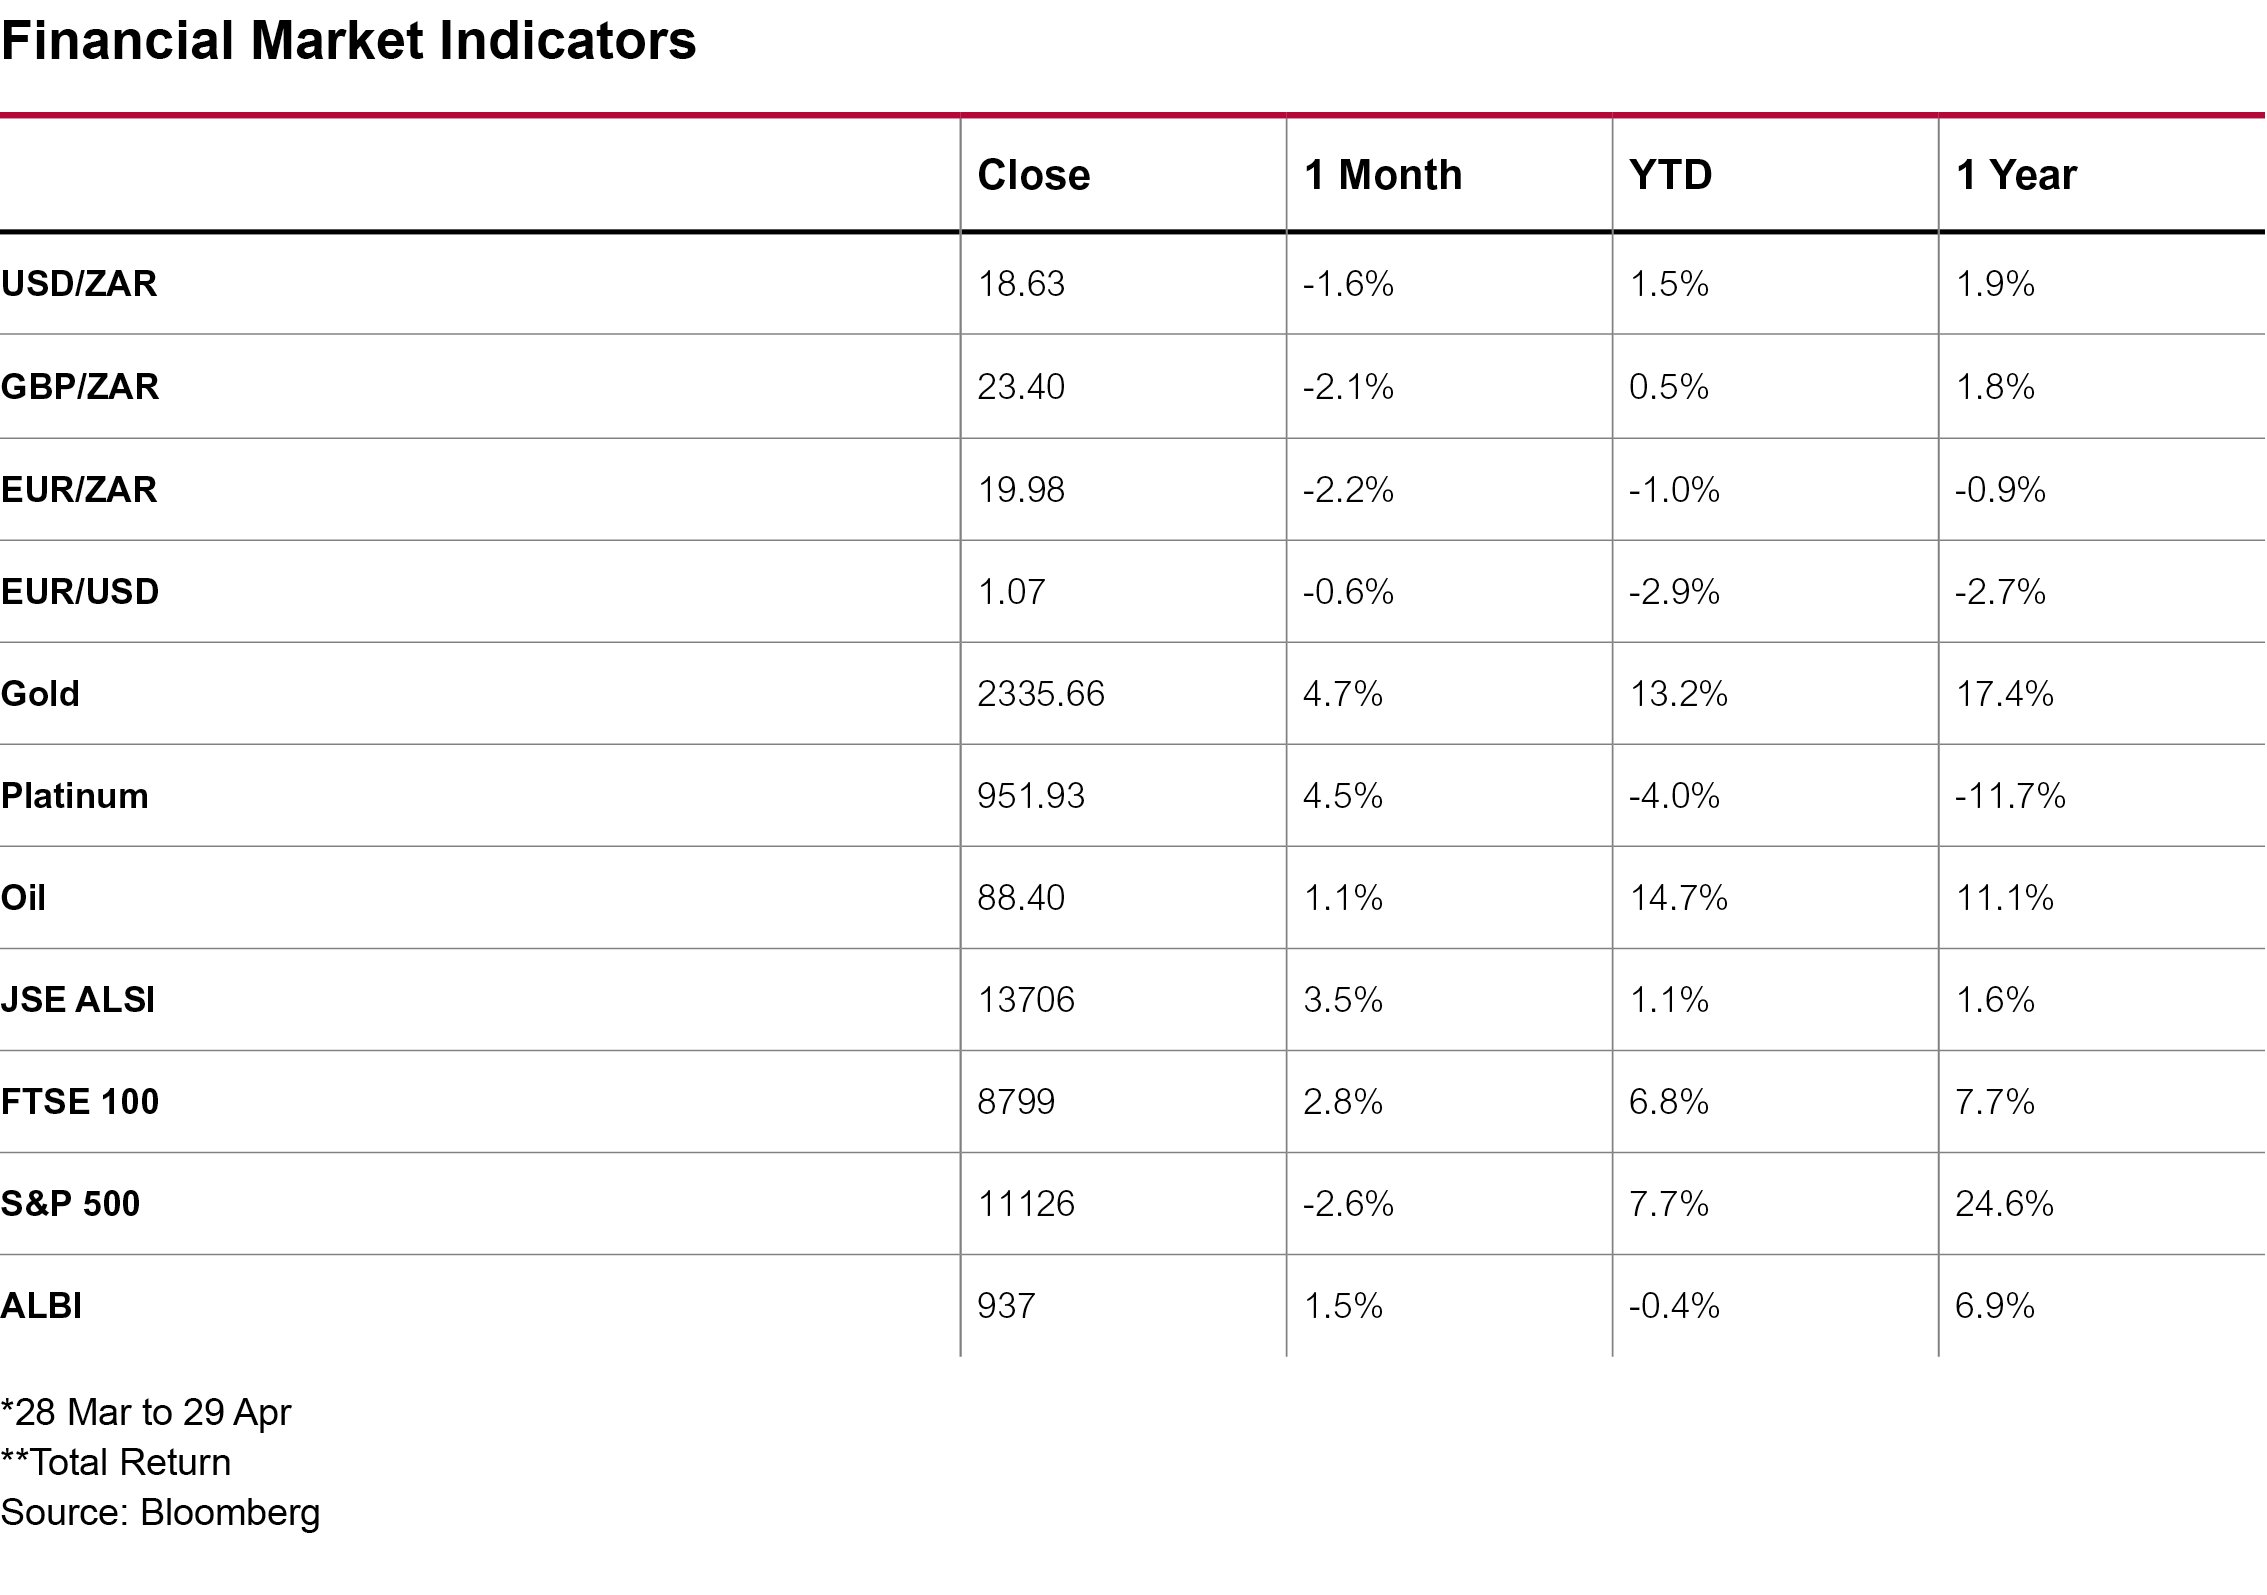Select the Total Return footnote
2267x1595 pixels.
pyautogui.click(x=116, y=1462)
